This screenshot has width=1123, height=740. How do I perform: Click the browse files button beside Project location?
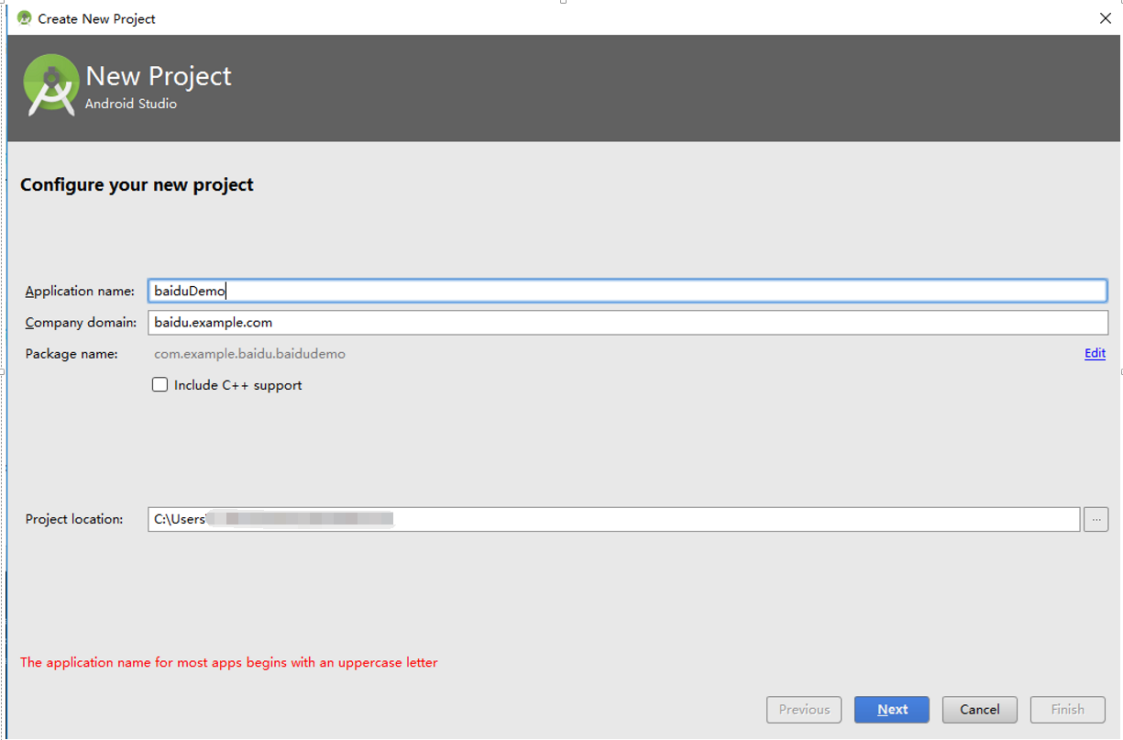coord(1096,519)
